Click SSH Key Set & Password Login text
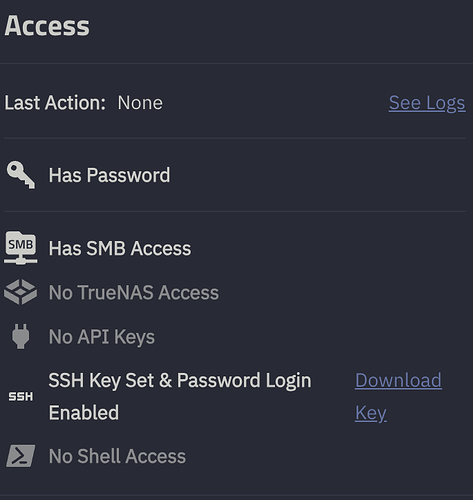 180,380
